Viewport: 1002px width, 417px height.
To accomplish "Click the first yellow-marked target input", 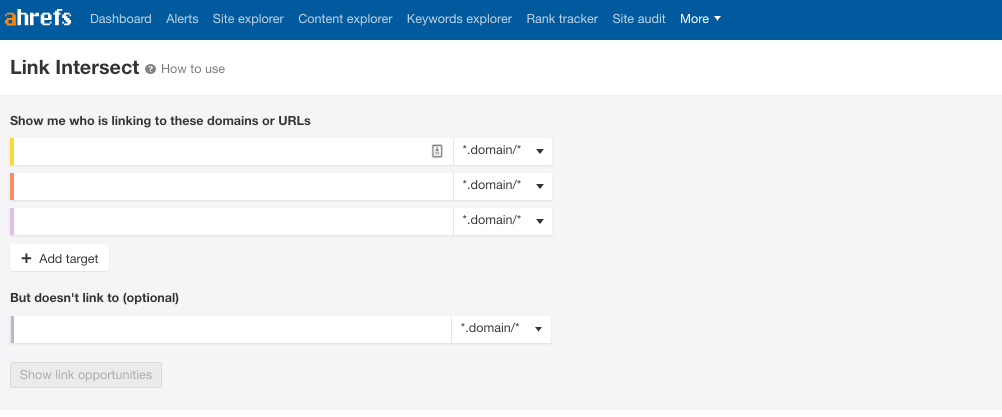I will pos(220,151).
